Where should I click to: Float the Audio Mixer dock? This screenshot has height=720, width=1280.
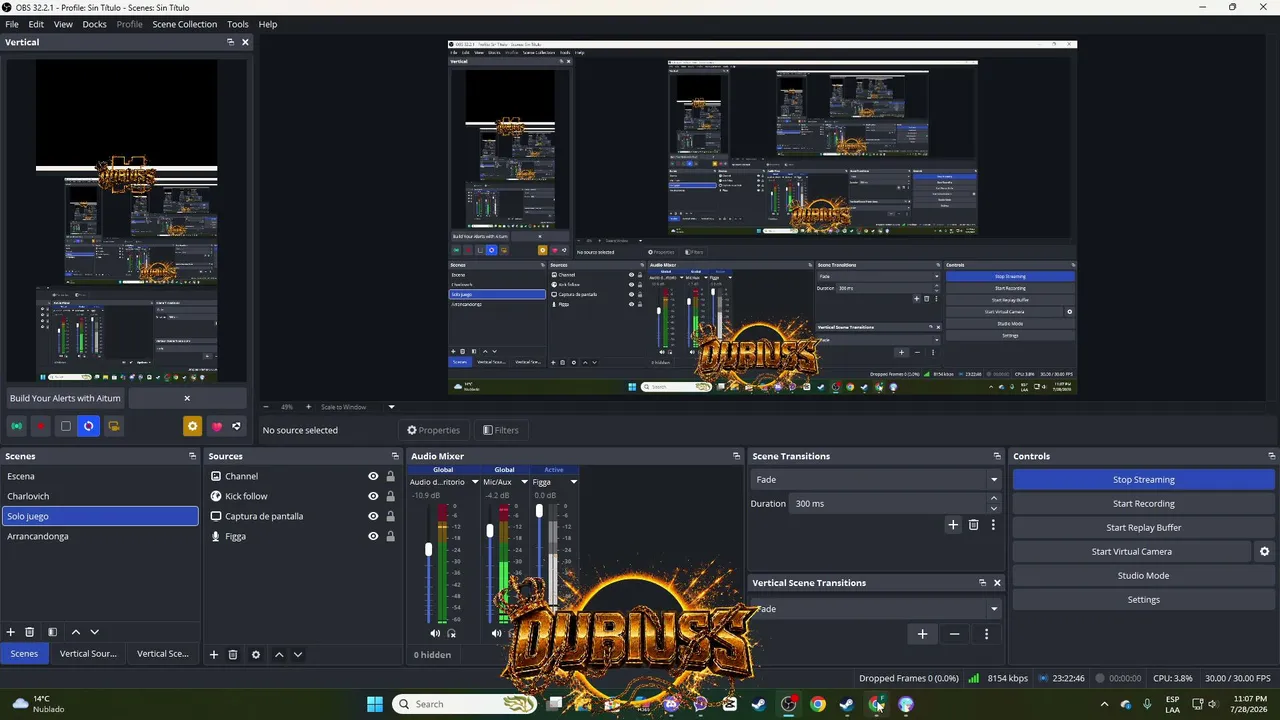[x=736, y=456]
